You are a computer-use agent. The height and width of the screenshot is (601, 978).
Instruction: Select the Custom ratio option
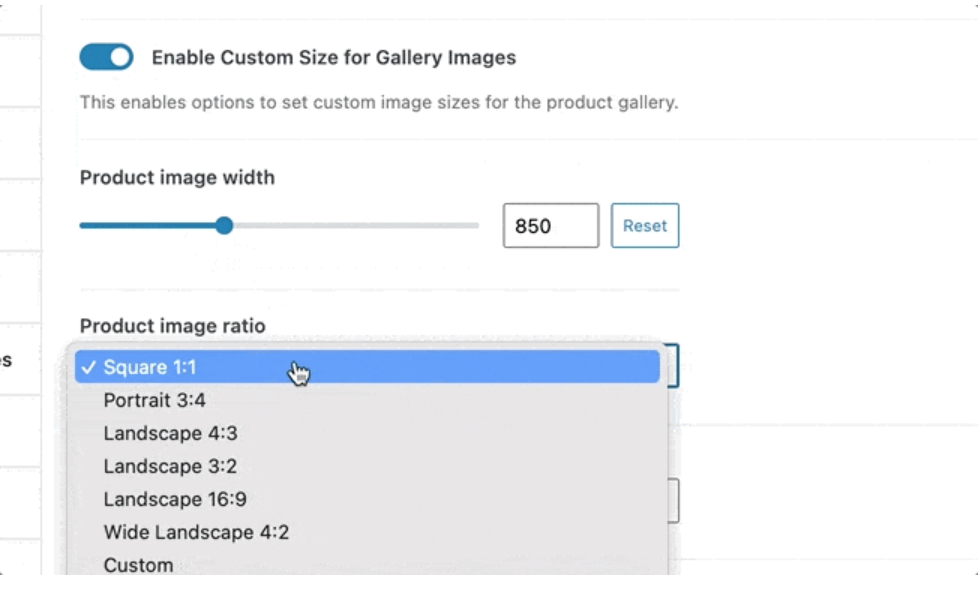pyautogui.click(x=138, y=565)
